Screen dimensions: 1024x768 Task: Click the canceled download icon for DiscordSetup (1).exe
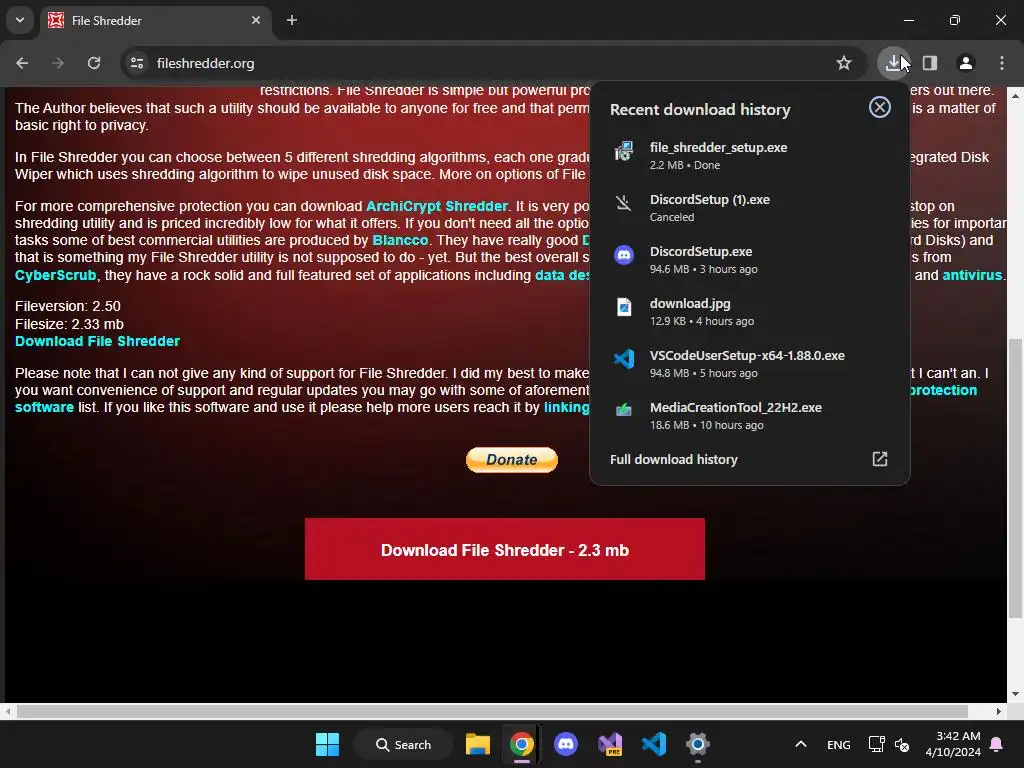click(x=624, y=203)
